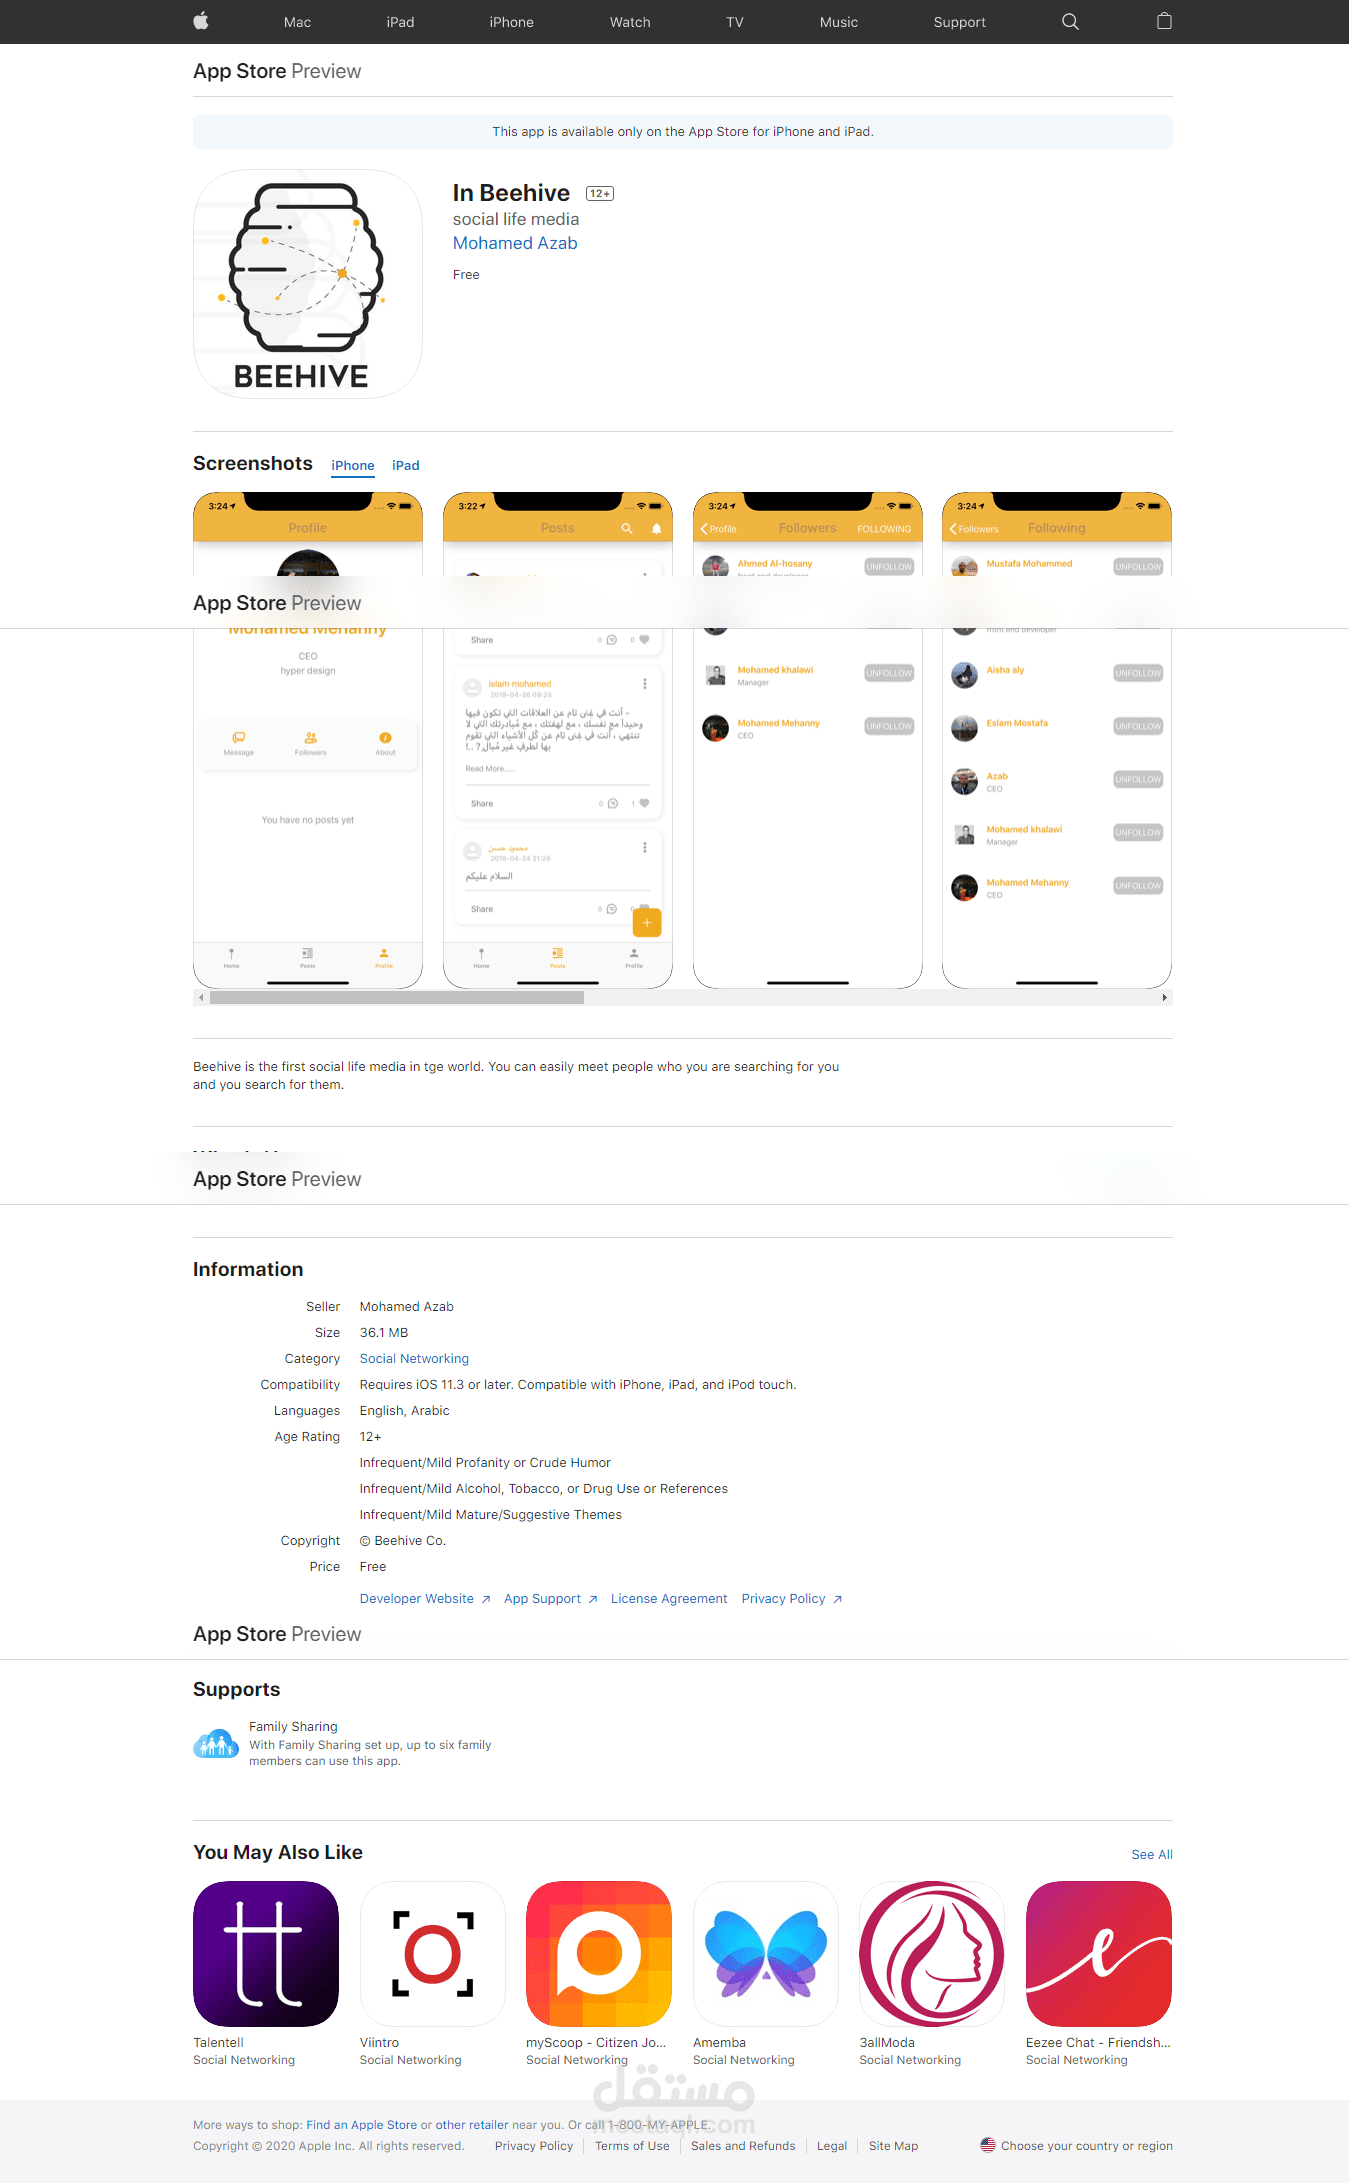Open Amemba butterfly app icon
Viewport: 1349px width, 2183px height.
pyautogui.click(x=766, y=1954)
